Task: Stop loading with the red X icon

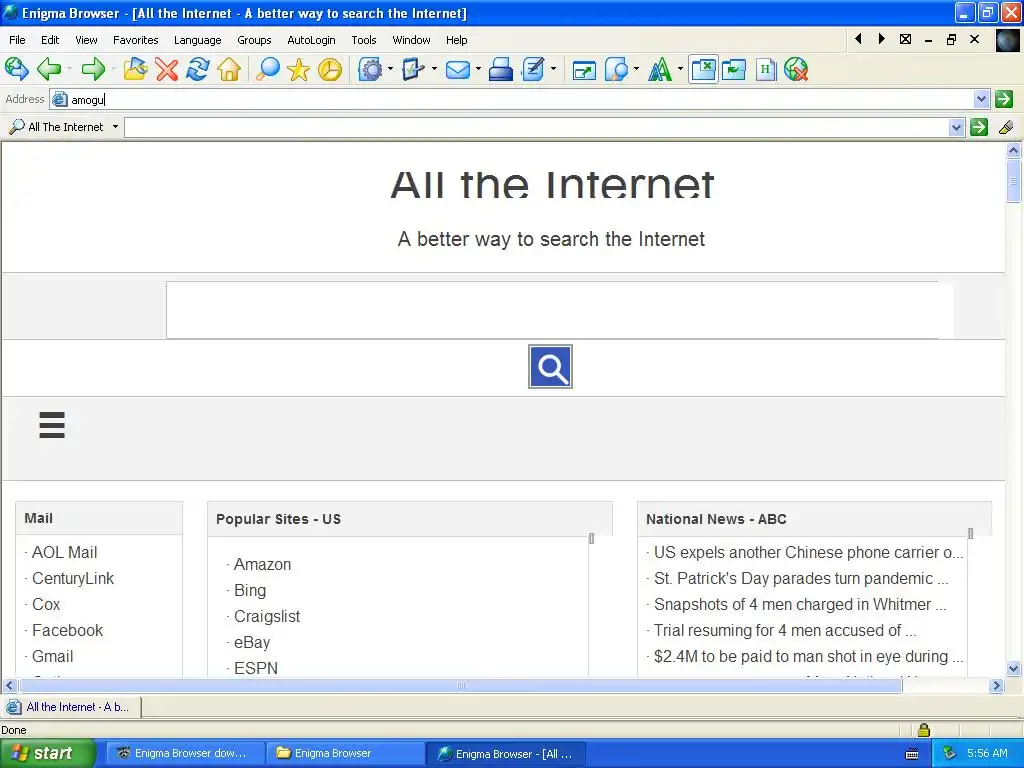Action: [x=167, y=69]
